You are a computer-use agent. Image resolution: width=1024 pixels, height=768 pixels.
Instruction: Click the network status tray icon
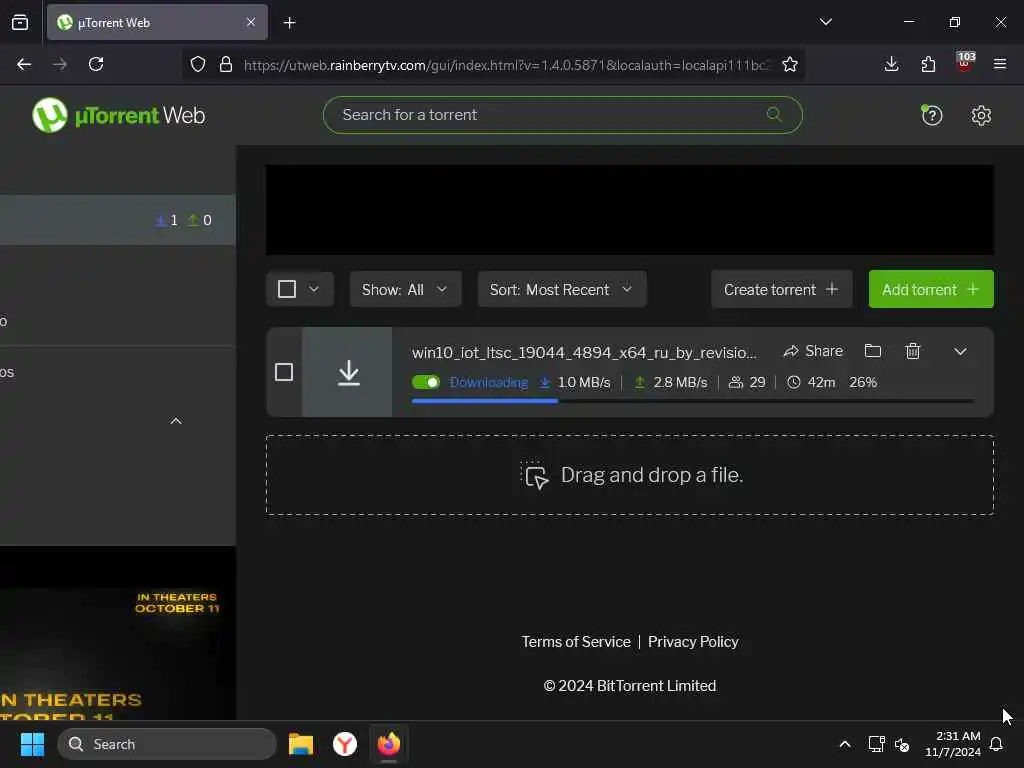click(x=876, y=744)
